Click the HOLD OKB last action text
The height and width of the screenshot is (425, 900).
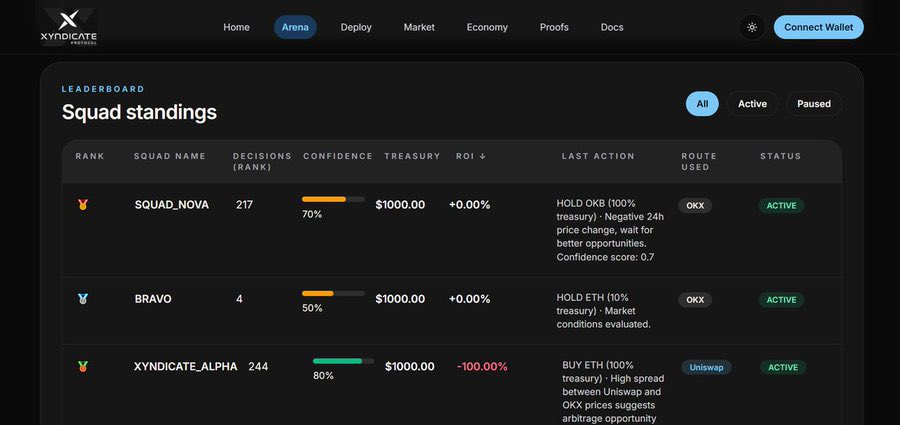pyautogui.click(x=611, y=230)
